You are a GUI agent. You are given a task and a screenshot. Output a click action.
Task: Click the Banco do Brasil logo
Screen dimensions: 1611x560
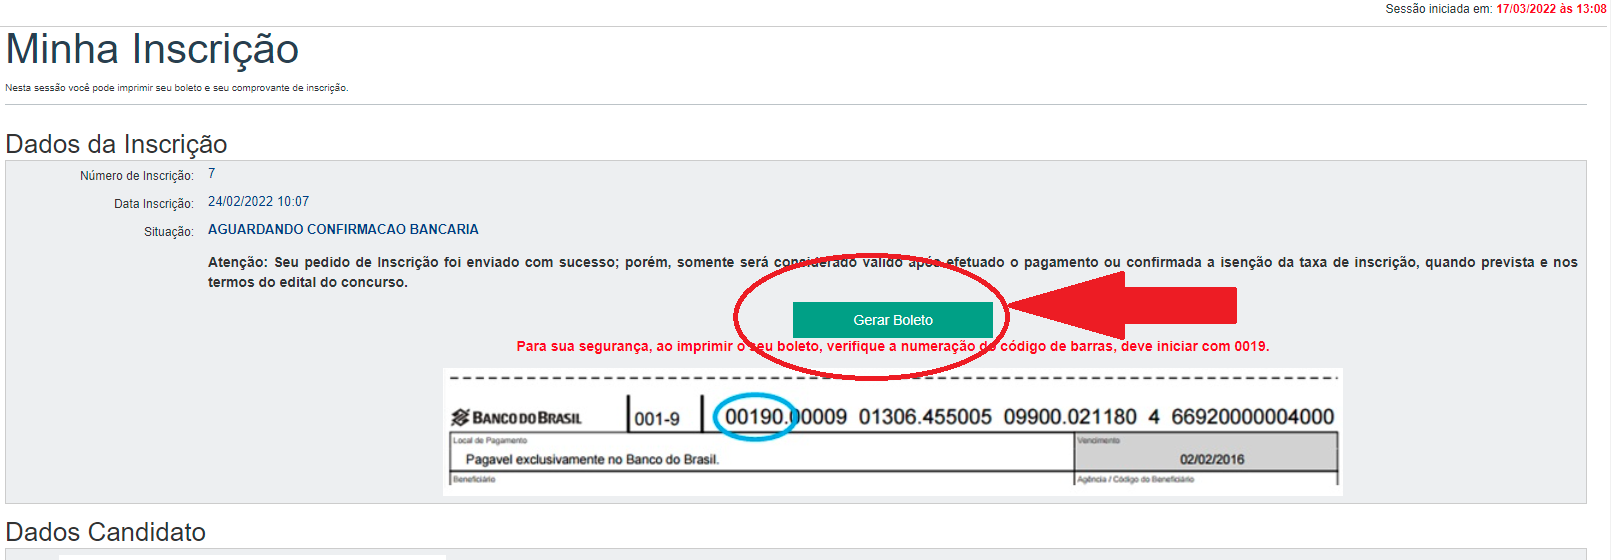517,417
